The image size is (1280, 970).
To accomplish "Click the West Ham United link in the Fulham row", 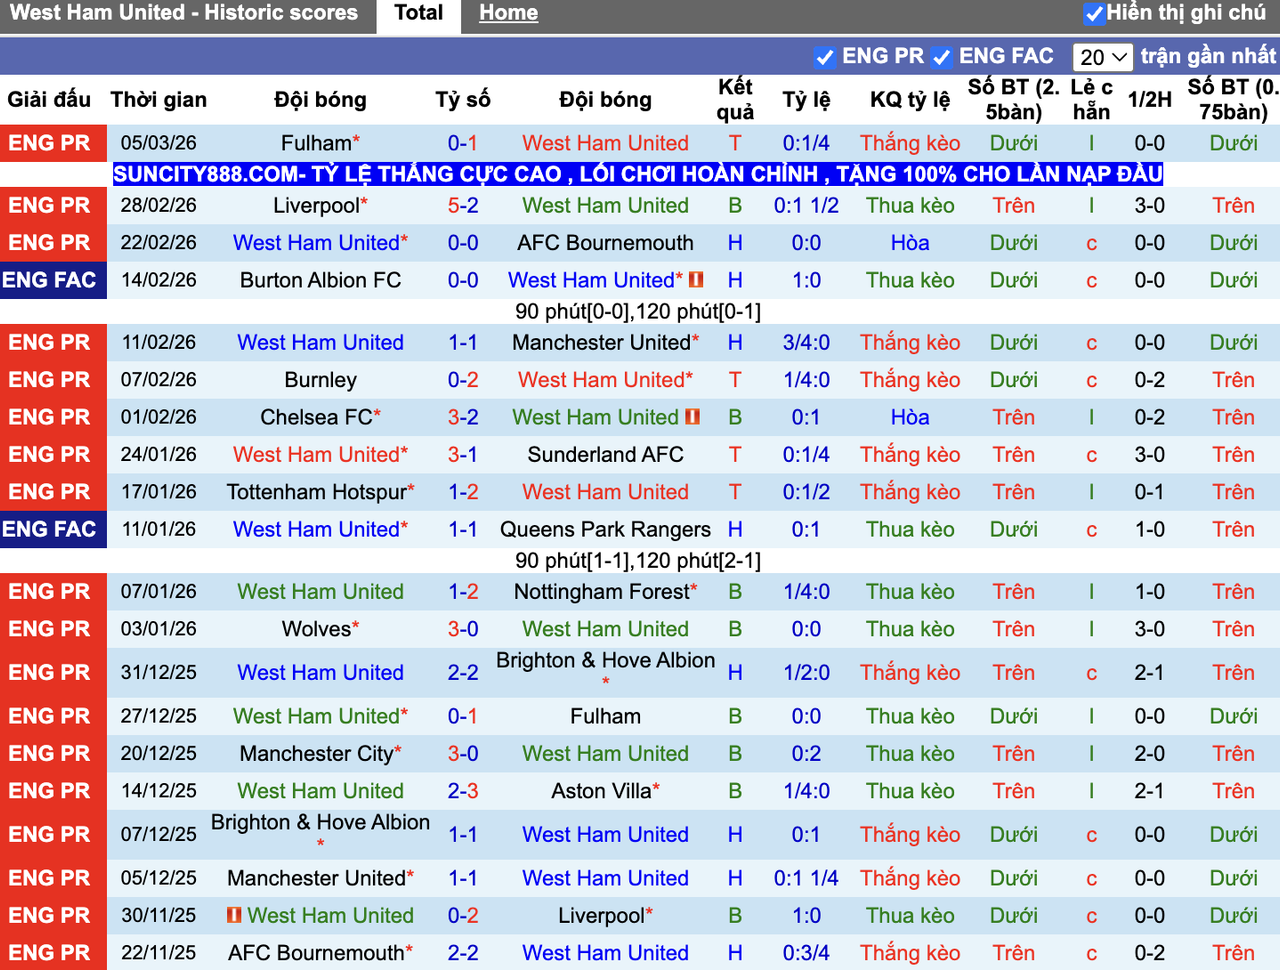I will coord(605,143).
